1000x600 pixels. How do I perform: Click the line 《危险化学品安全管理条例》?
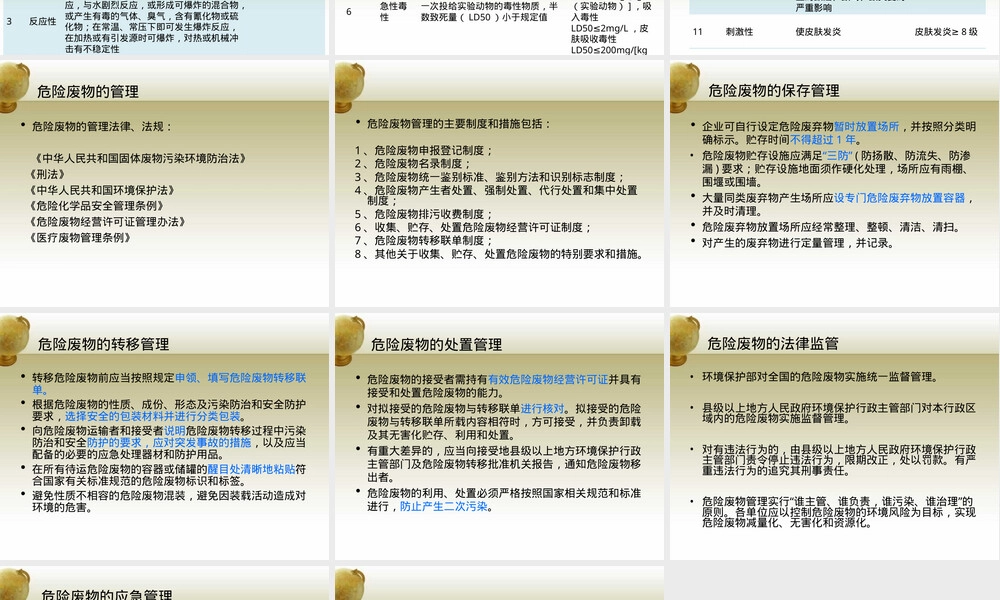pos(97,206)
